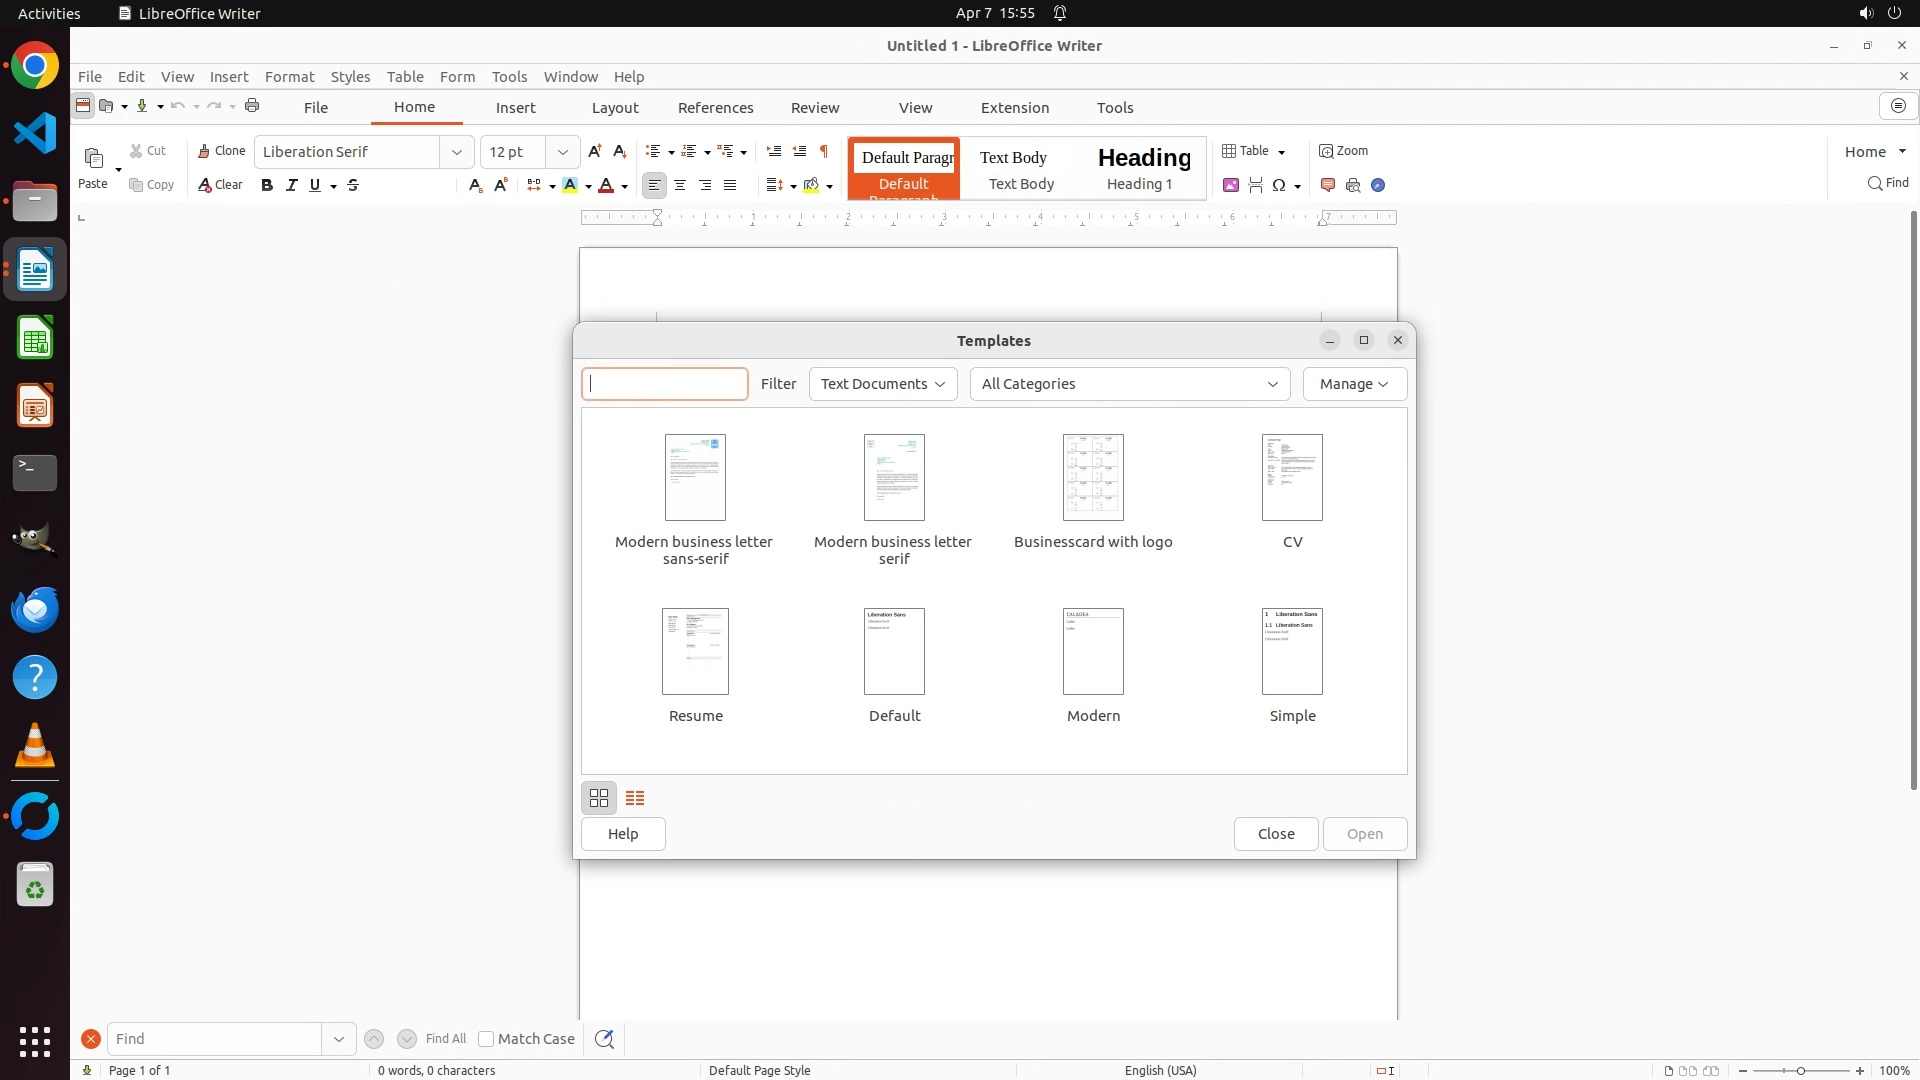Switch to the References tab
This screenshot has width=1920, height=1080.
(715, 108)
